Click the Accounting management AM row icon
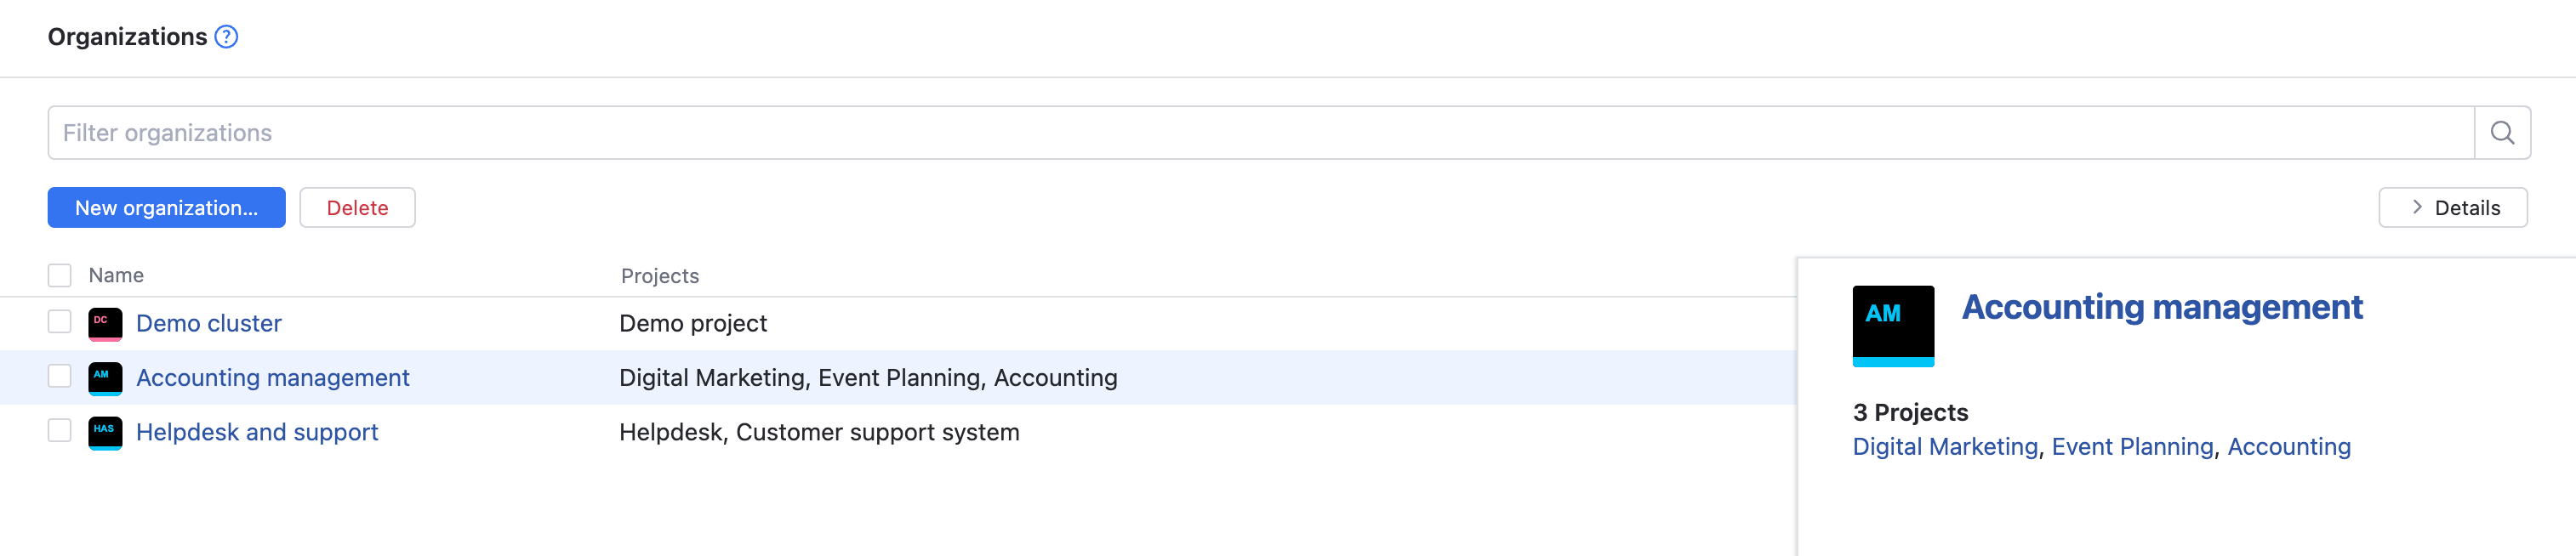Image resolution: width=2576 pixels, height=556 pixels. pos(105,378)
